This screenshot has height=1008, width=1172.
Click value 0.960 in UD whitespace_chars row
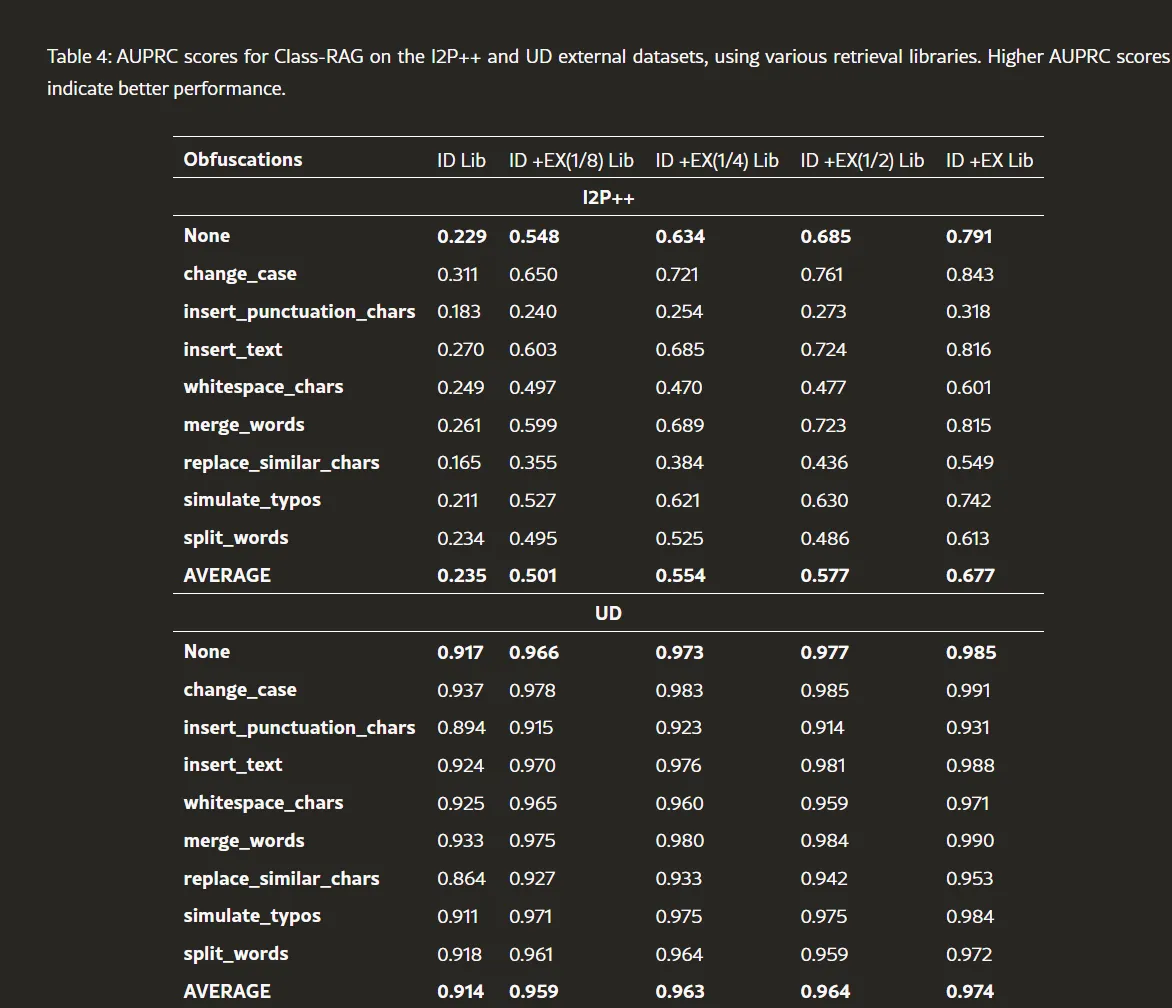679,804
